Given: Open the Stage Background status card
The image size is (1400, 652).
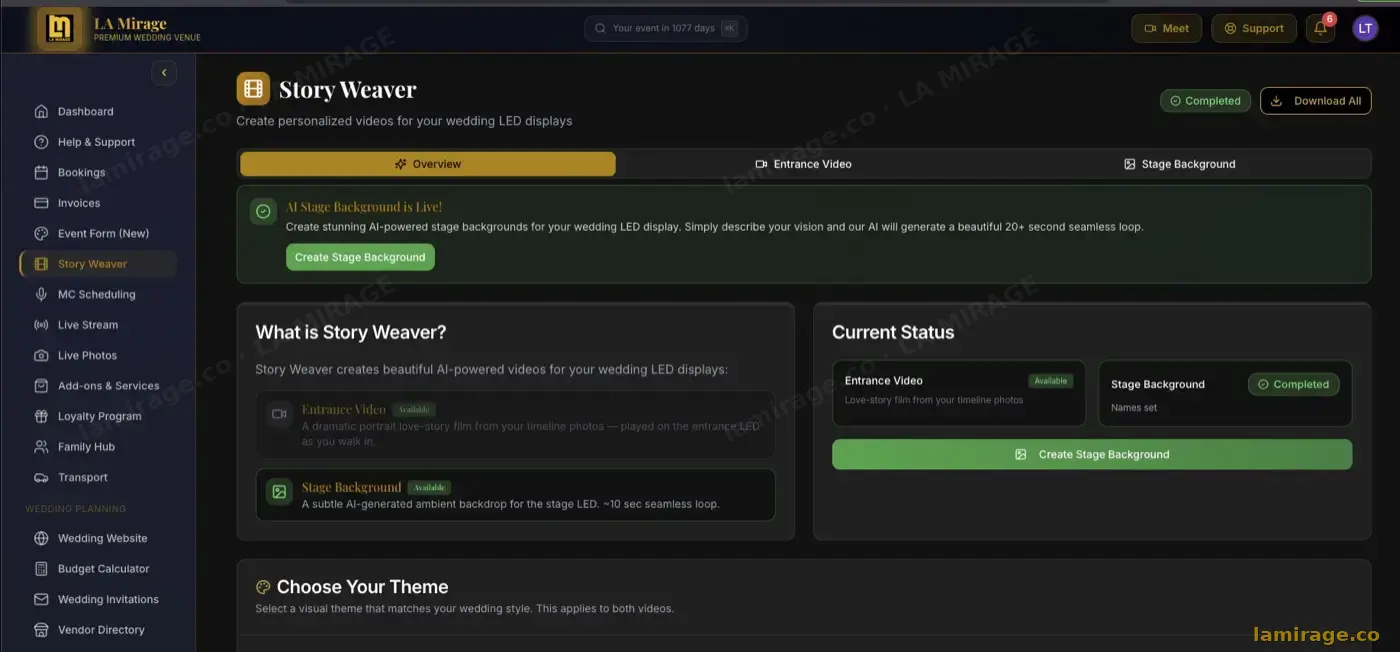Looking at the screenshot, I should pos(1225,393).
